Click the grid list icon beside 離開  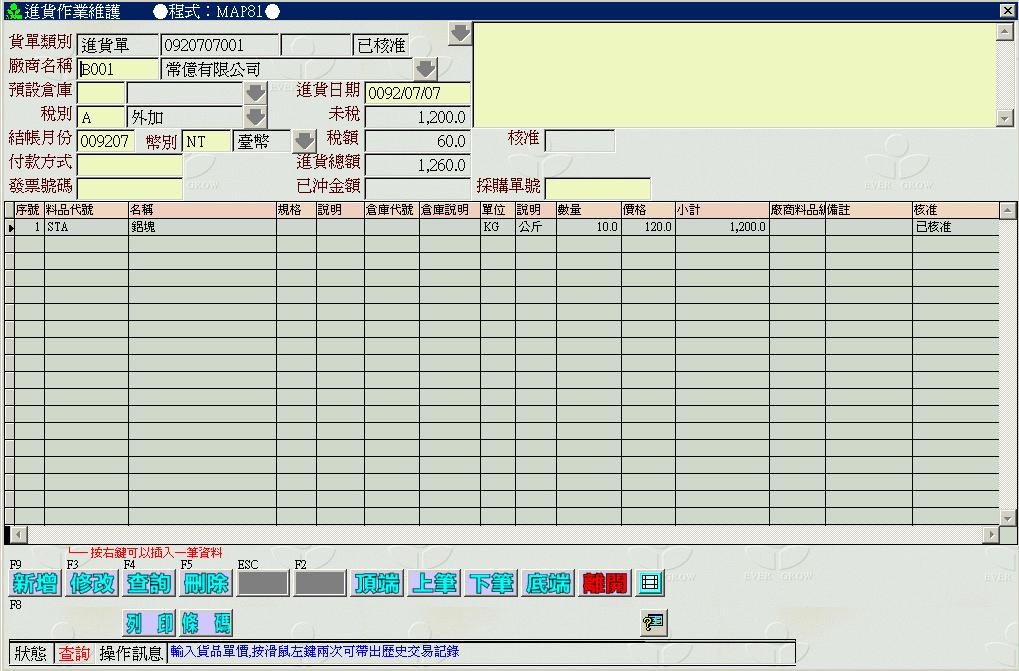[x=651, y=582]
